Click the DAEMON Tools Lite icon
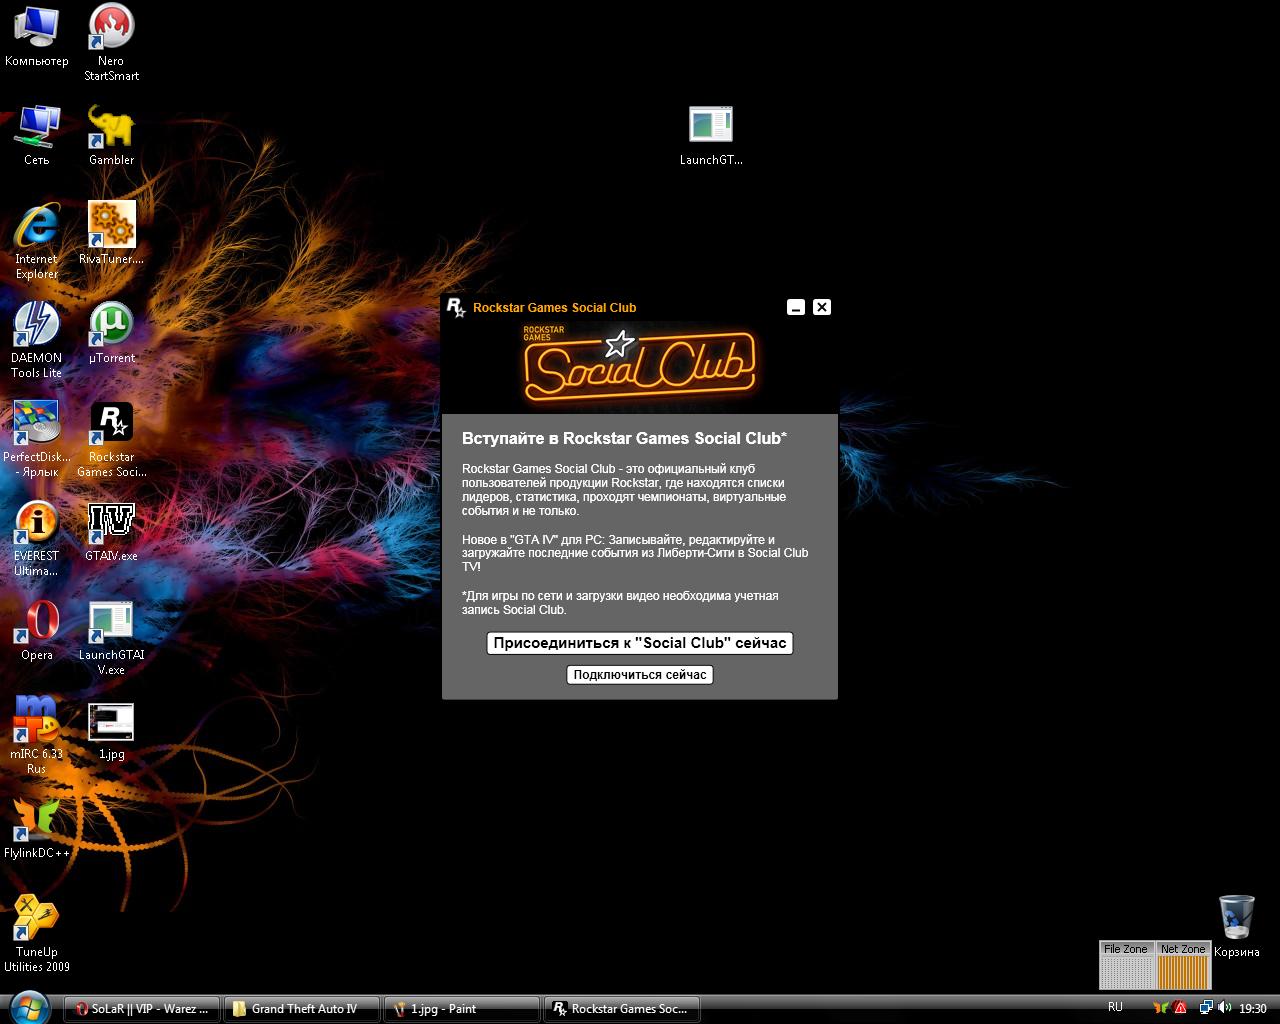This screenshot has width=1280, height=1024. [37, 325]
